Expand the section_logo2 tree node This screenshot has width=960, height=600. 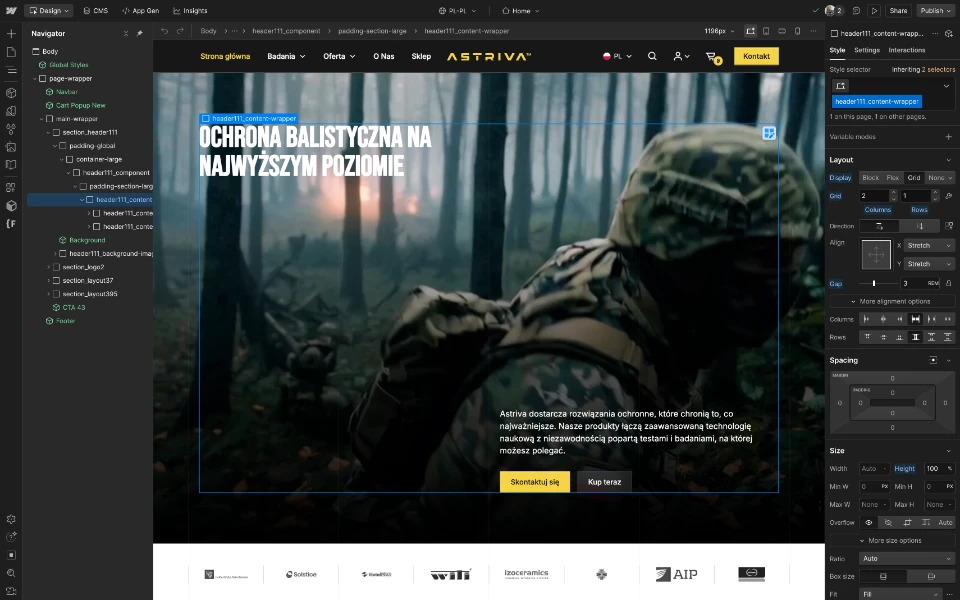point(48,267)
